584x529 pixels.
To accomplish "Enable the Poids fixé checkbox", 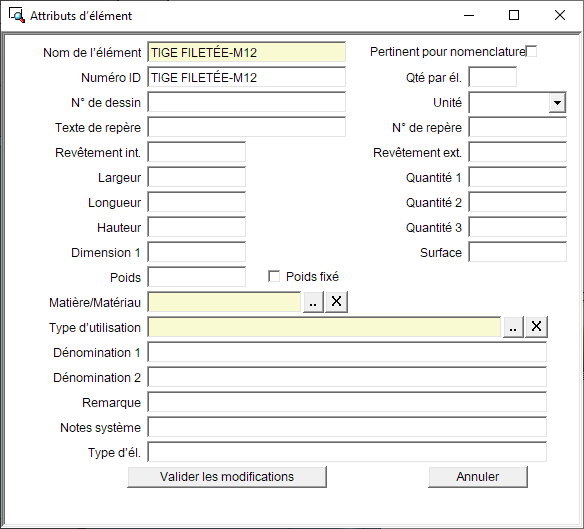I will [274, 276].
